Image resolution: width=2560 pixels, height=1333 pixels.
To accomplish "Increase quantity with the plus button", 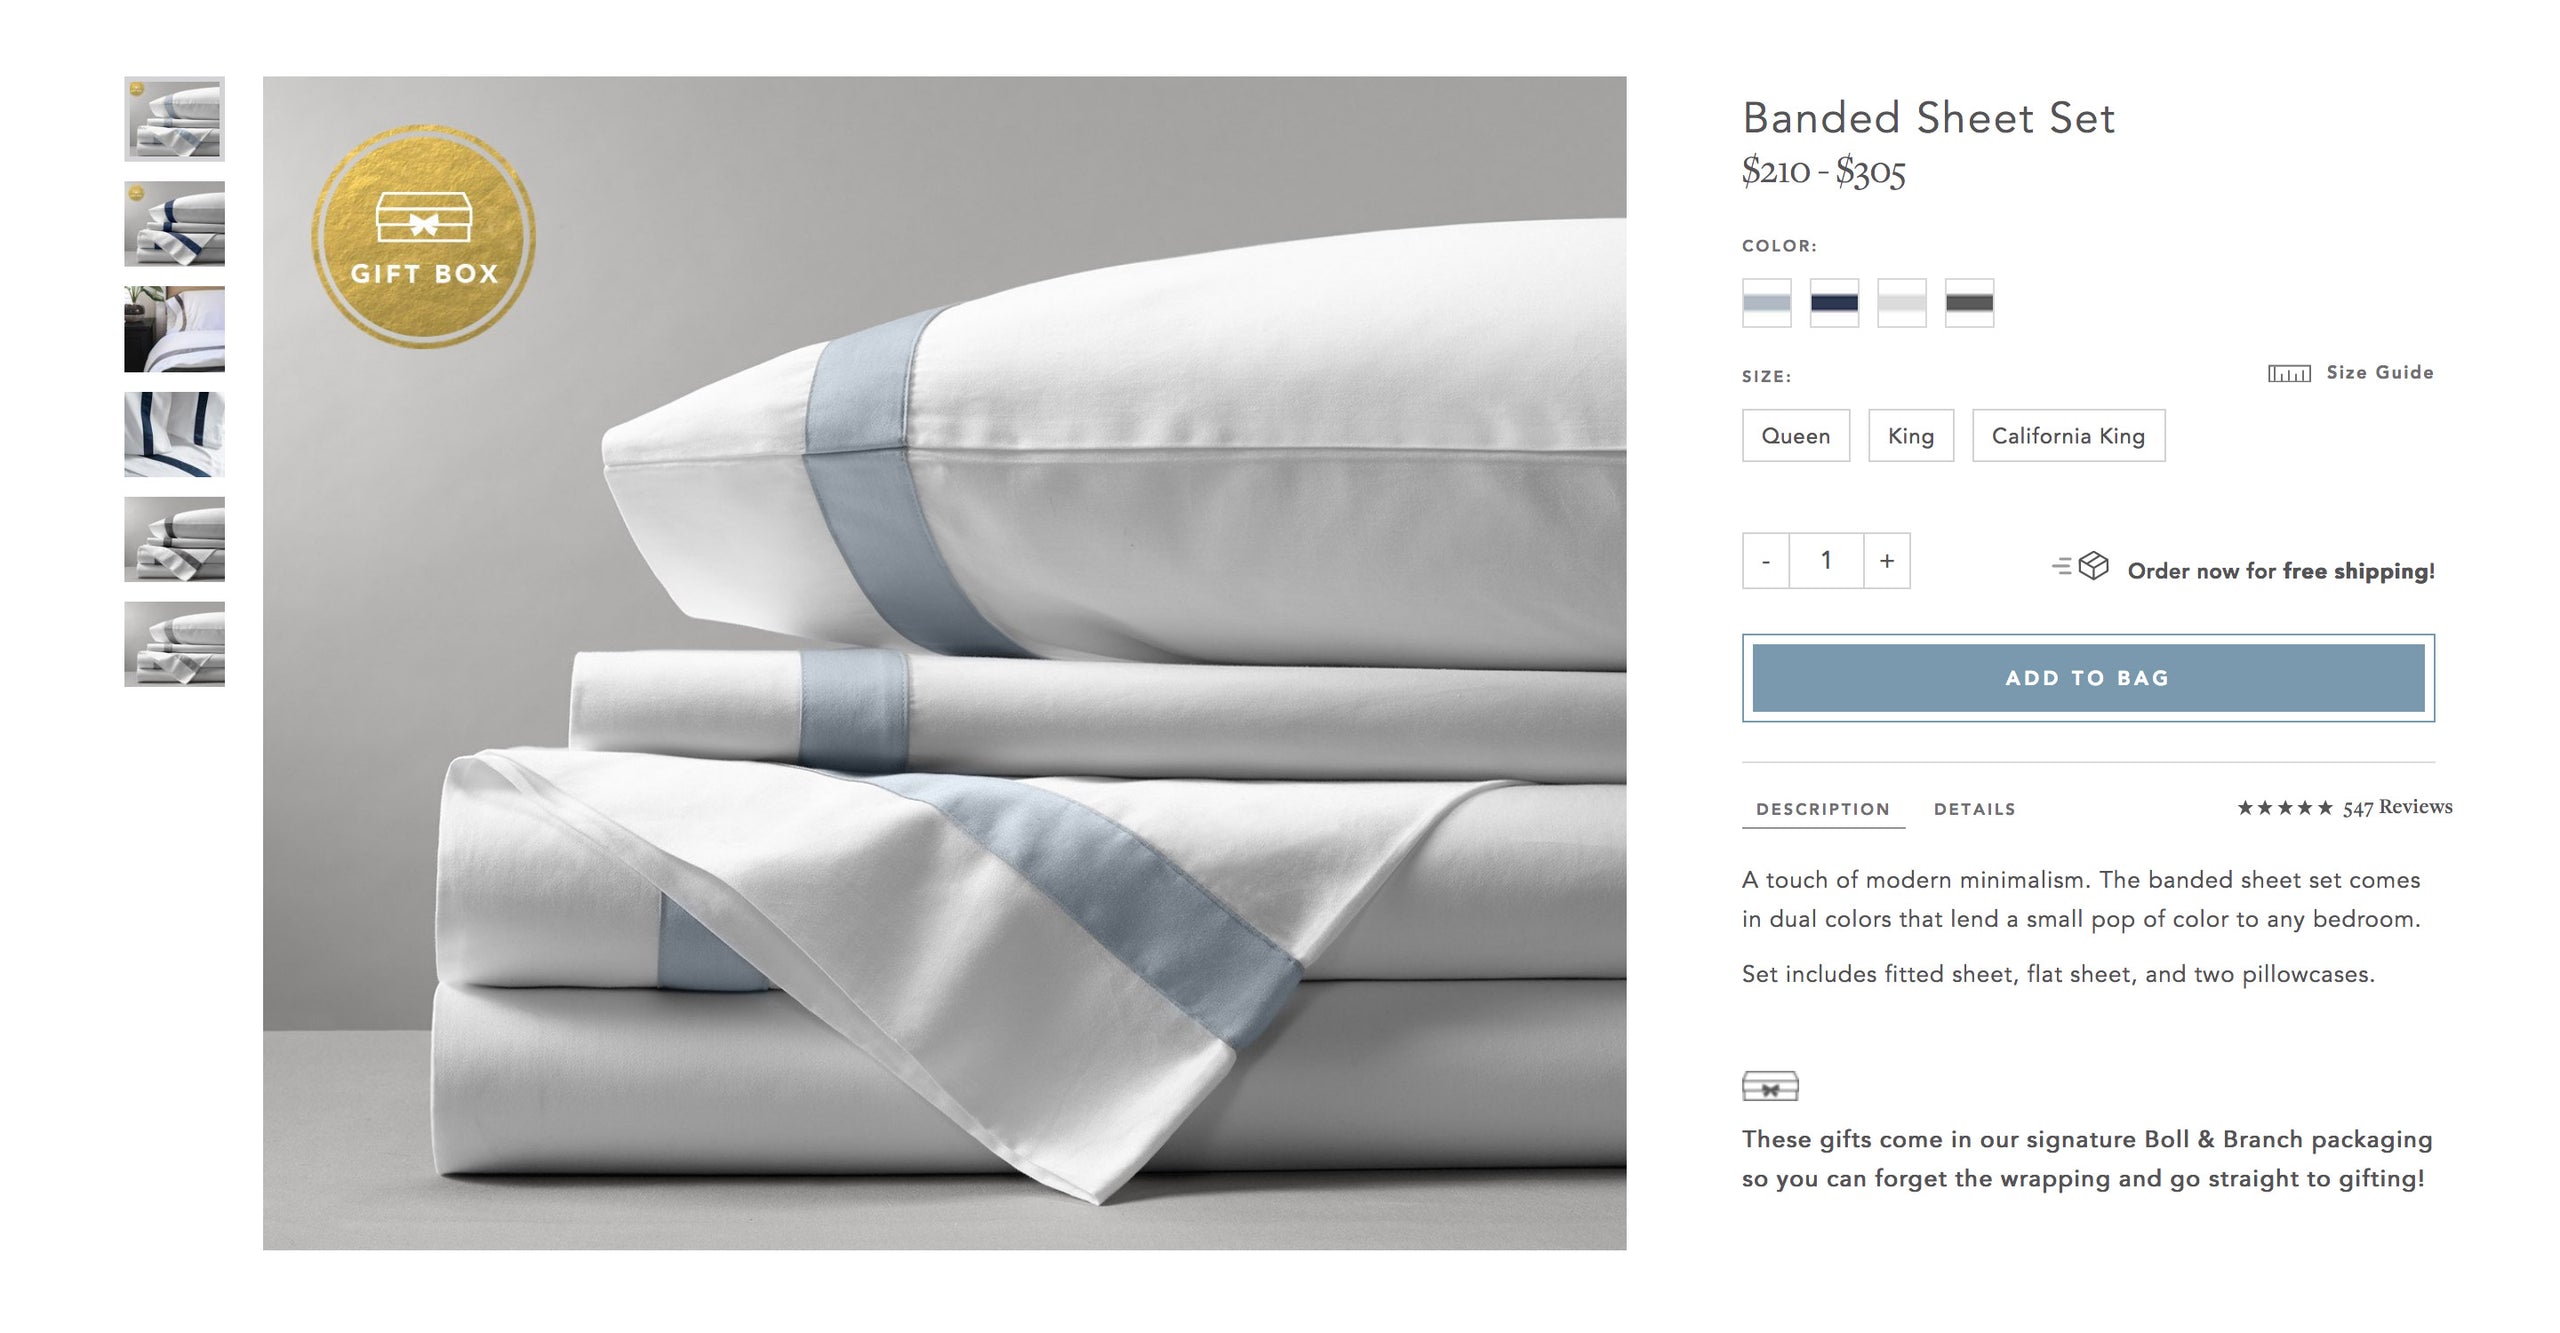I will pyautogui.click(x=1887, y=561).
